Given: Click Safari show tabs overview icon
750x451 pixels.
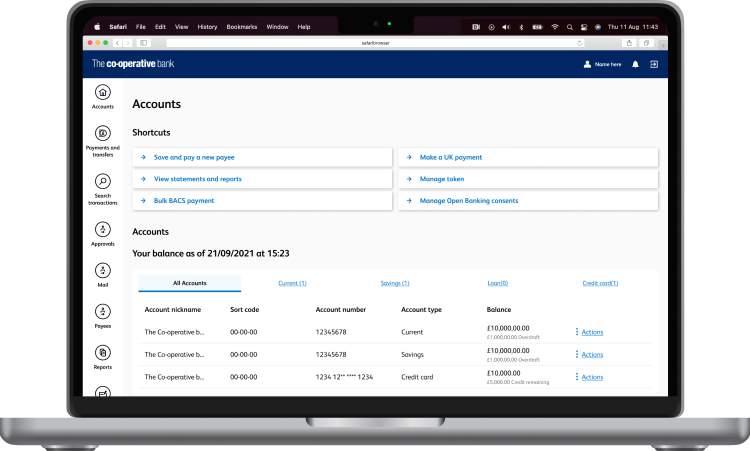Looking at the screenshot, I should click(x=646, y=43).
